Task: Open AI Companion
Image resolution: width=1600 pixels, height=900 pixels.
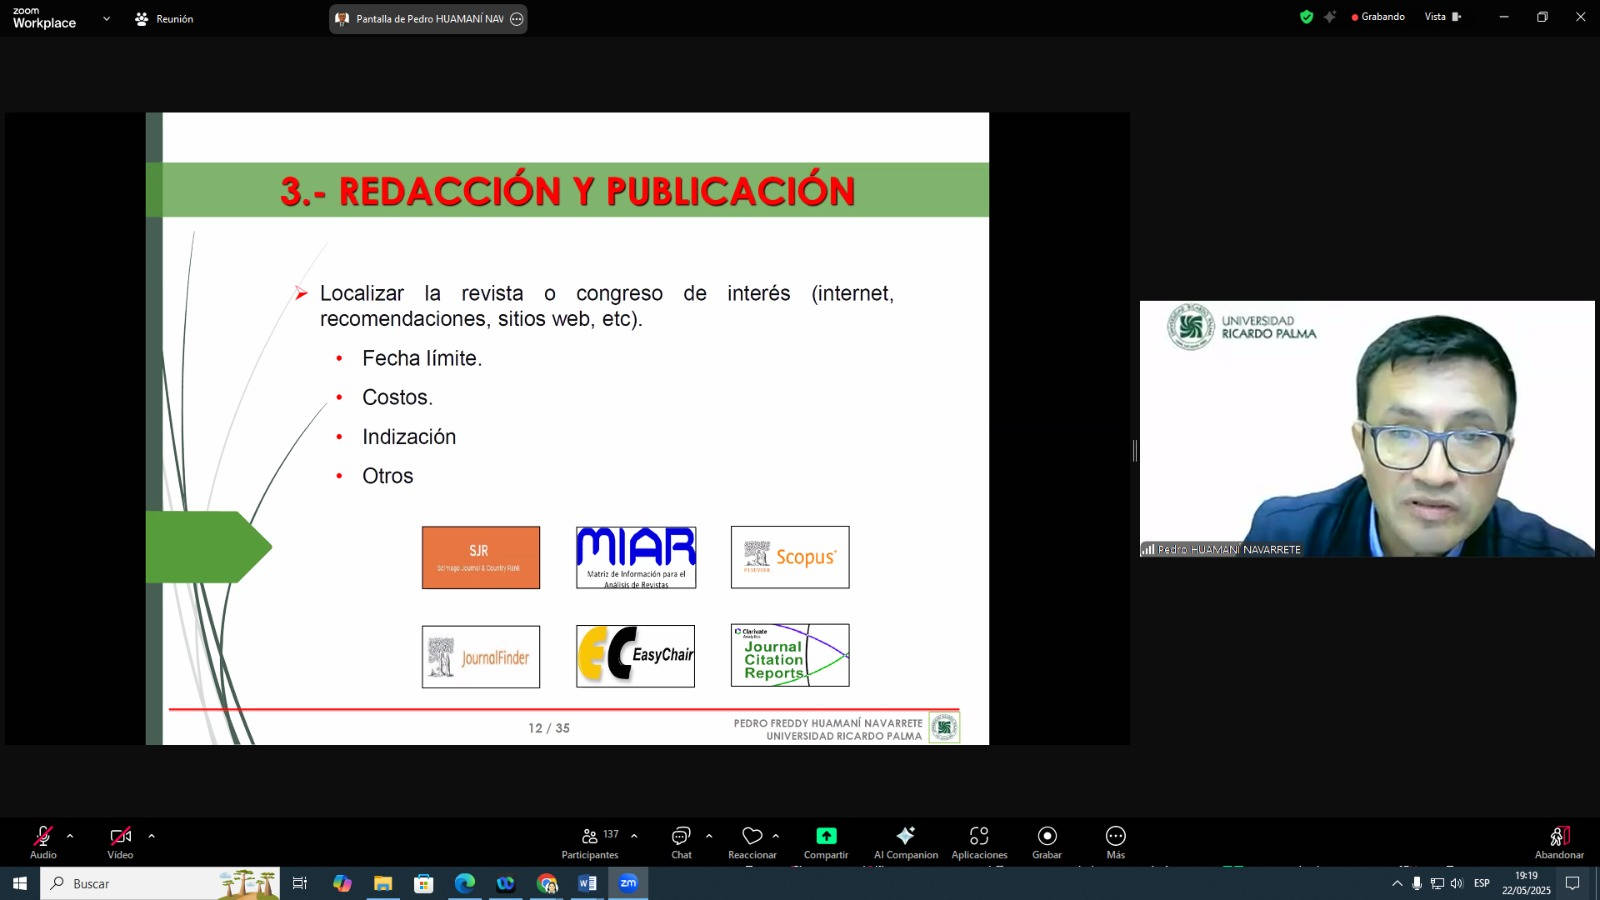Action: click(x=906, y=842)
